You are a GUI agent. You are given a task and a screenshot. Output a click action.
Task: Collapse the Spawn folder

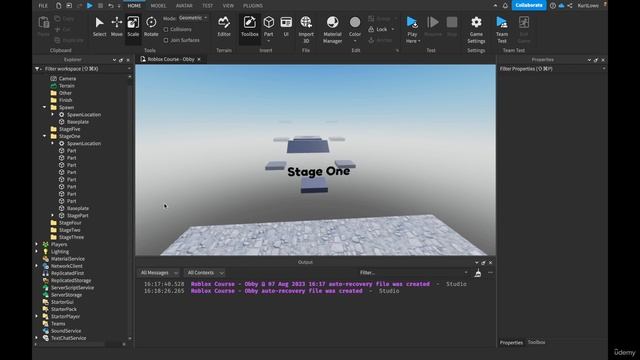click(44, 107)
